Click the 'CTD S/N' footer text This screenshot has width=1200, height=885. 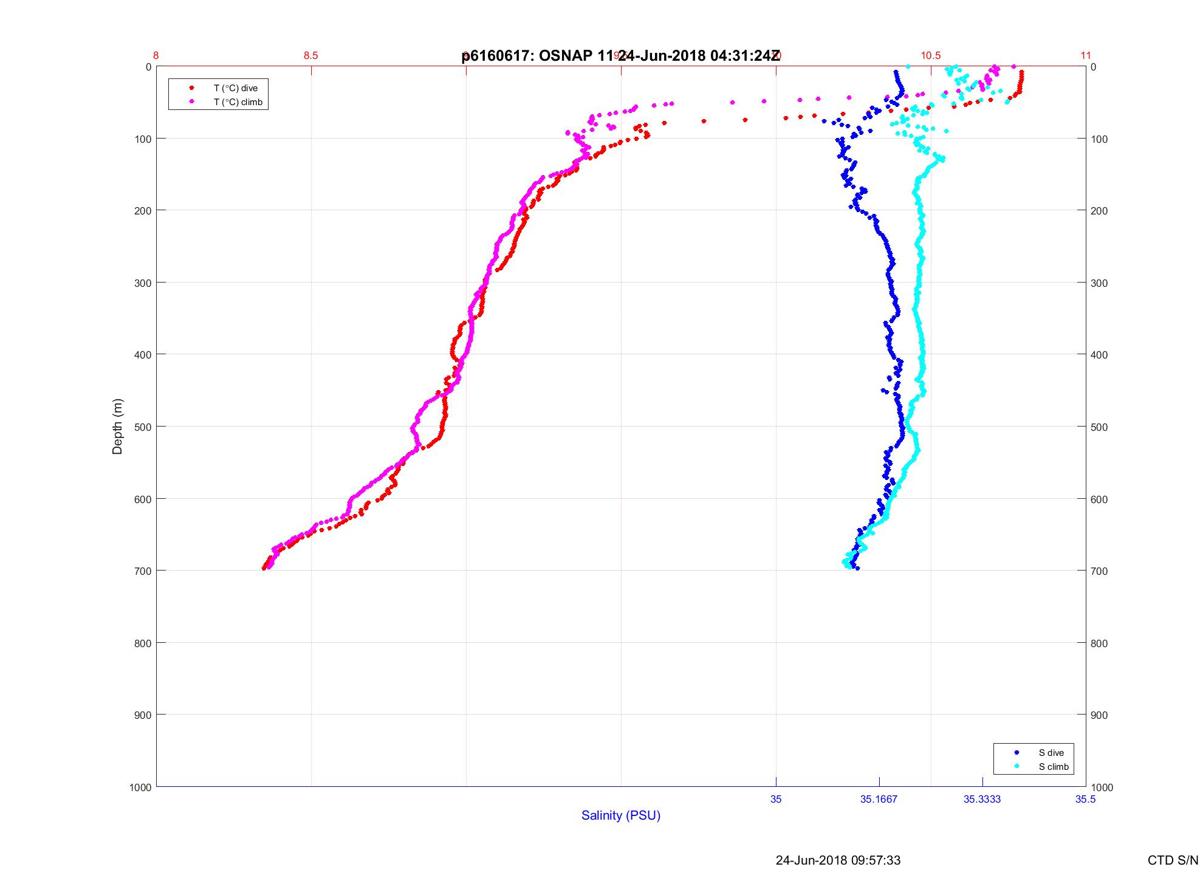pos(1172,860)
